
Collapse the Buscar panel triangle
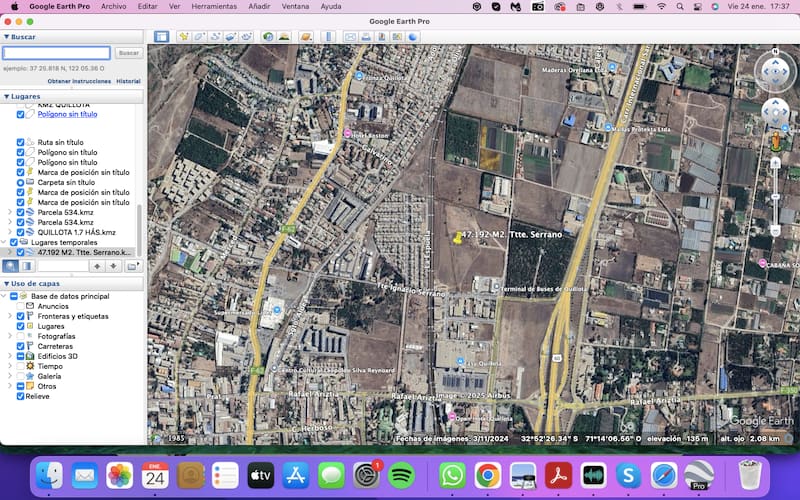(7, 37)
